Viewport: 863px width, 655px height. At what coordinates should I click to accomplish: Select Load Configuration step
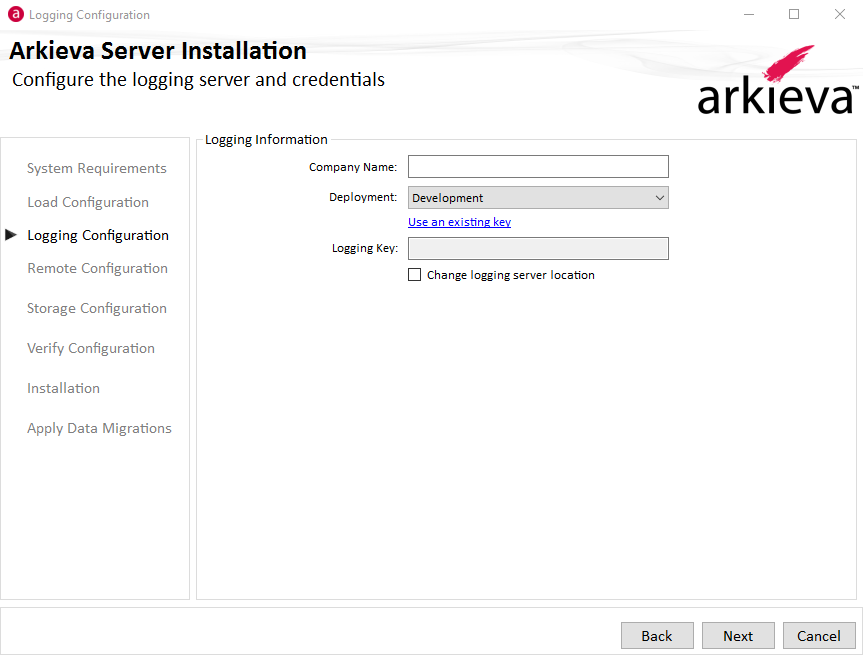[x=88, y=203]
